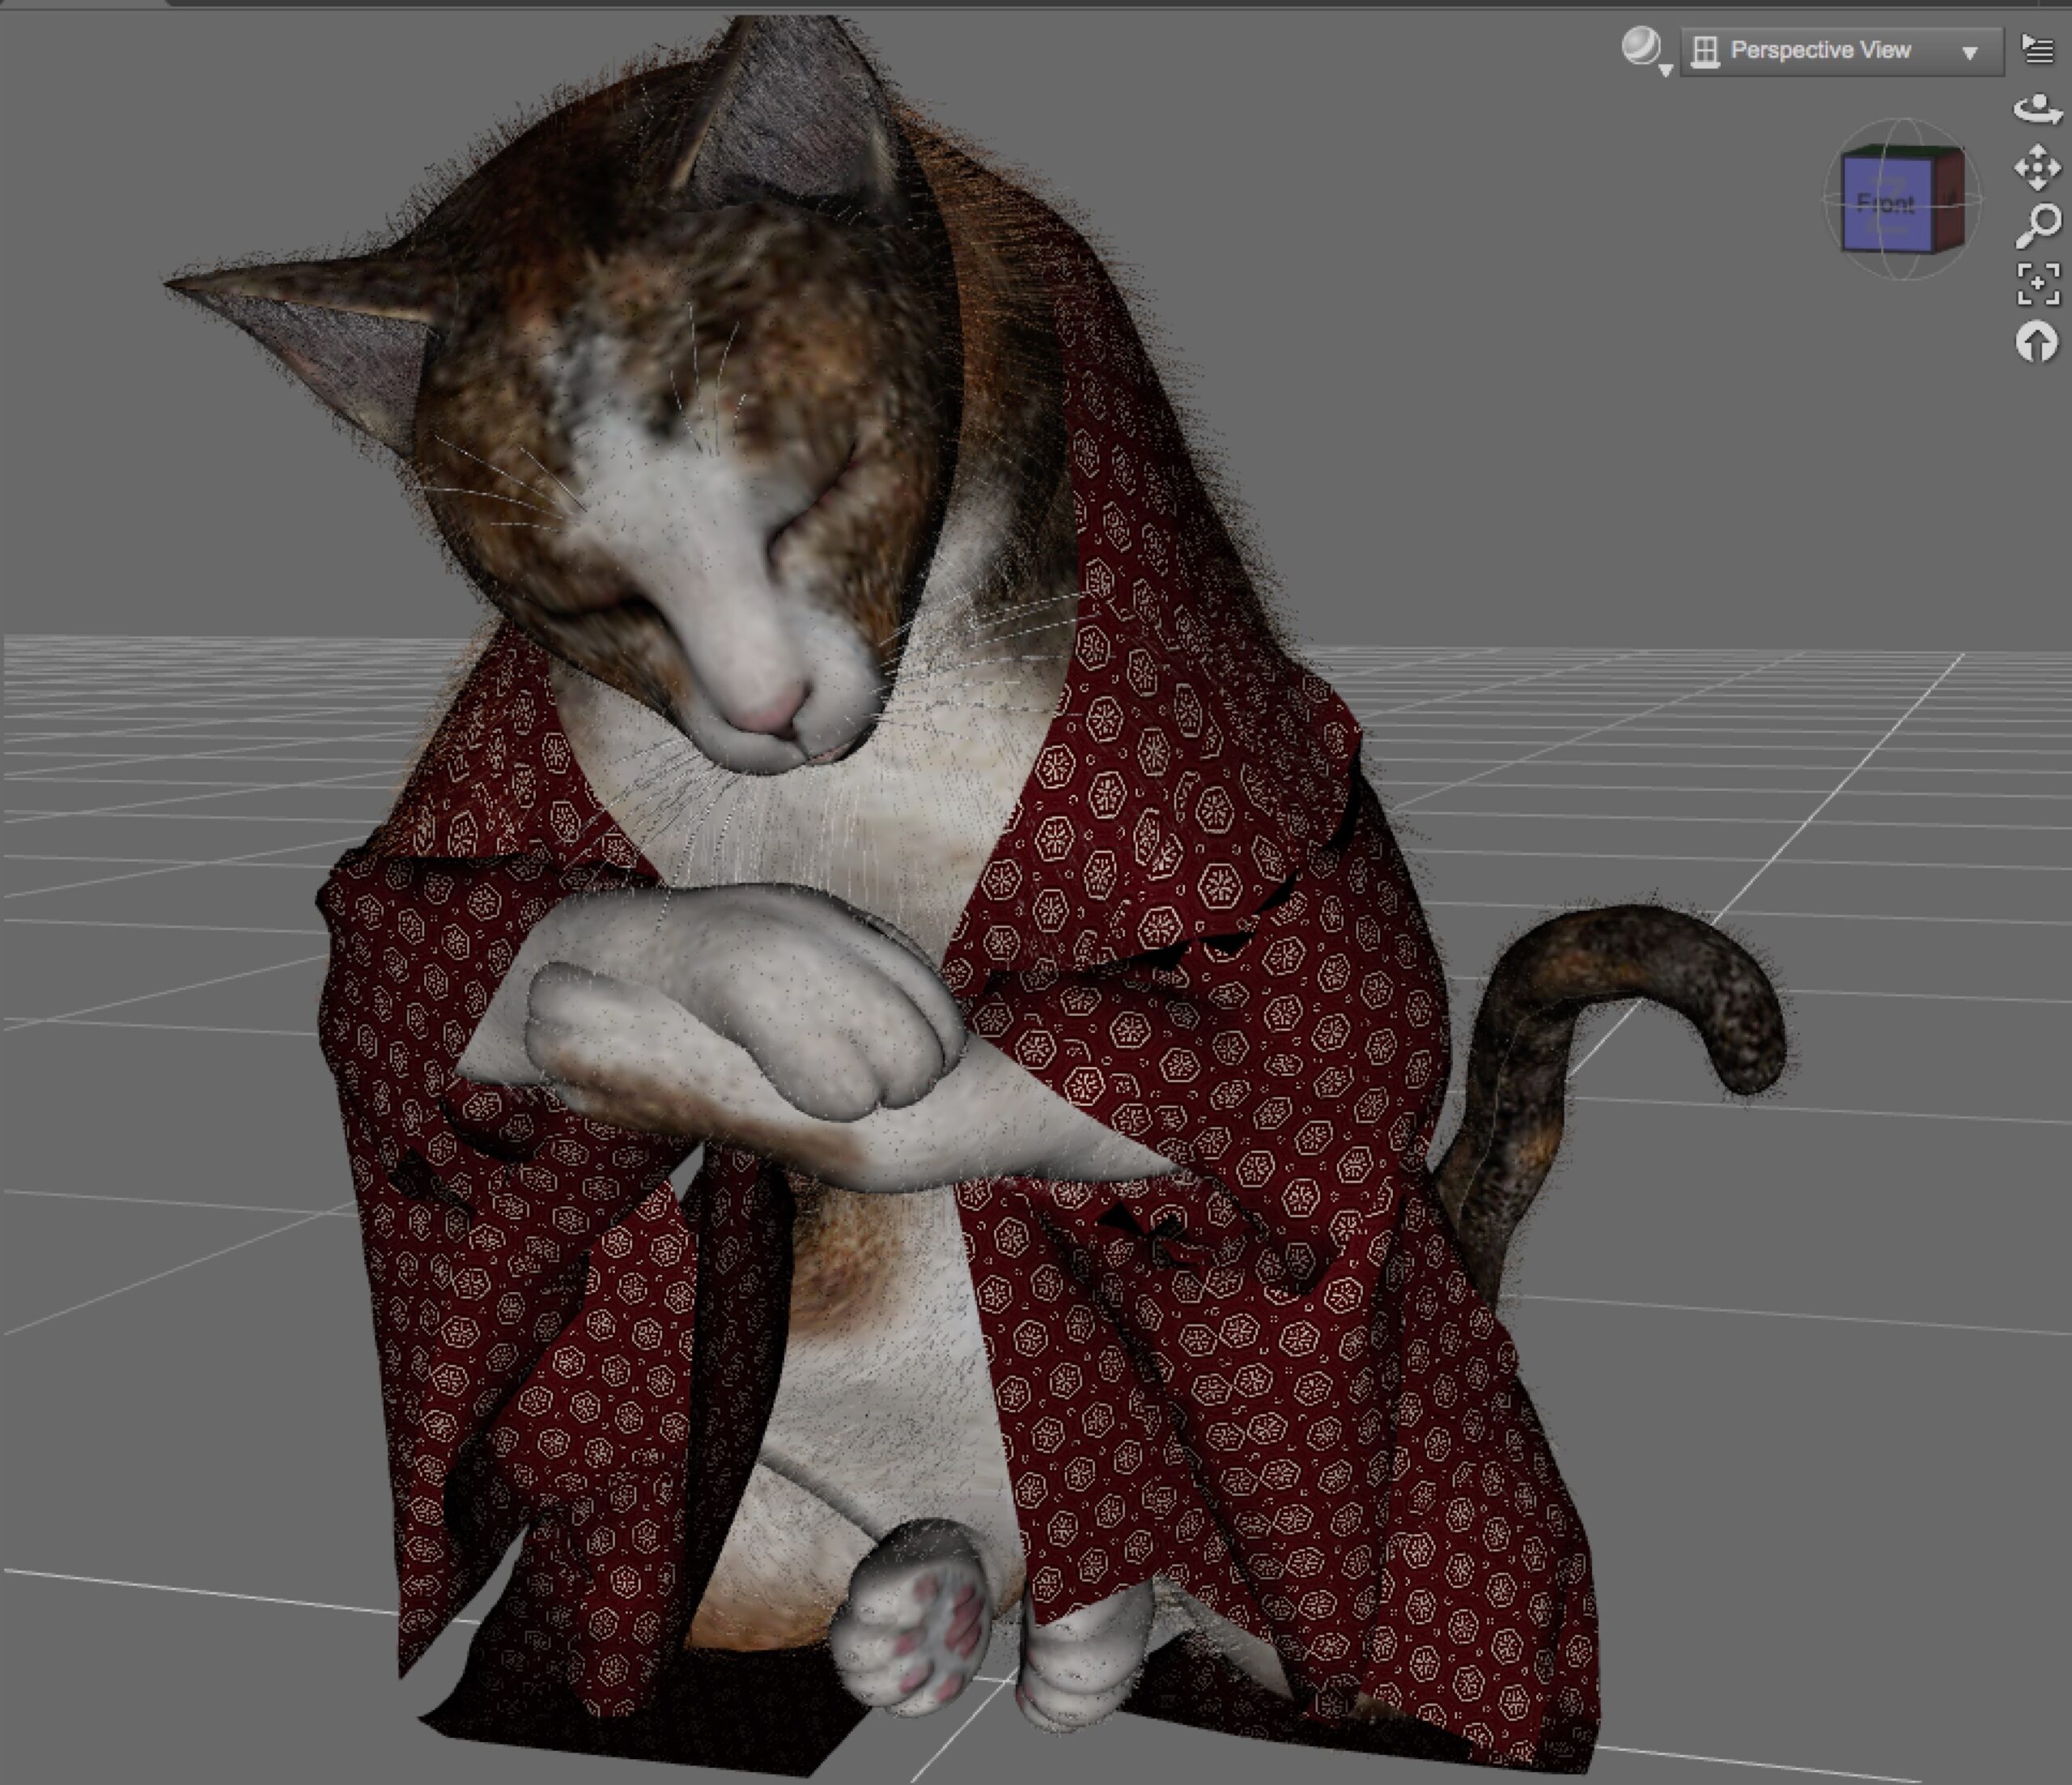Screen dimensions: 2072x1785
Task: Open the viewport options menu icon
Action: coord(2037,48)
